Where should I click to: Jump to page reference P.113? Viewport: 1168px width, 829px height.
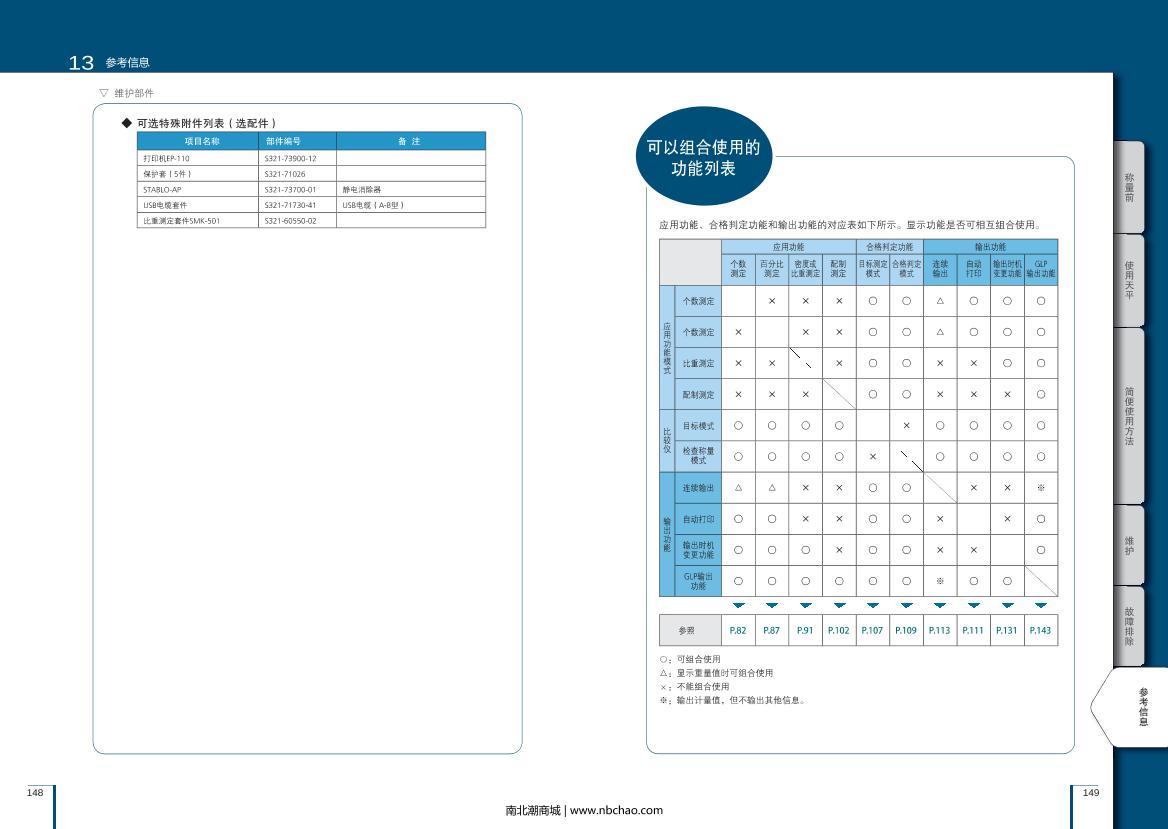click(940, 630)
